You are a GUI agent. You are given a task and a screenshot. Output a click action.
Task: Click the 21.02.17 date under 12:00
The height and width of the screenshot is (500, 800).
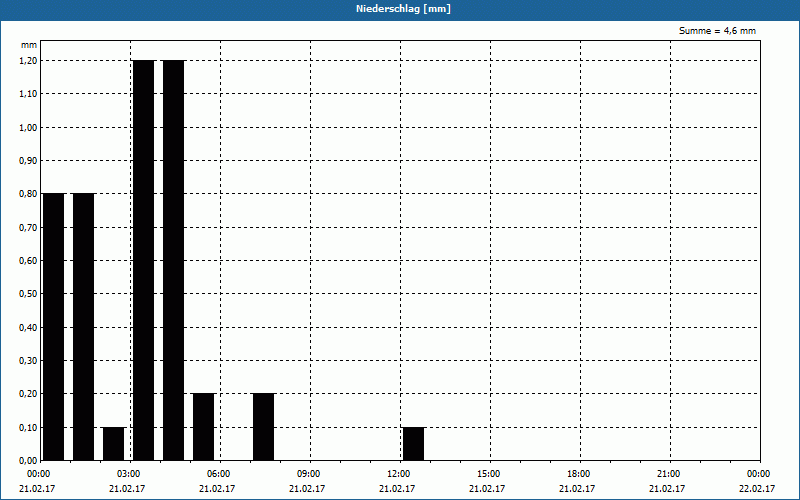click(x=396, y=489)
